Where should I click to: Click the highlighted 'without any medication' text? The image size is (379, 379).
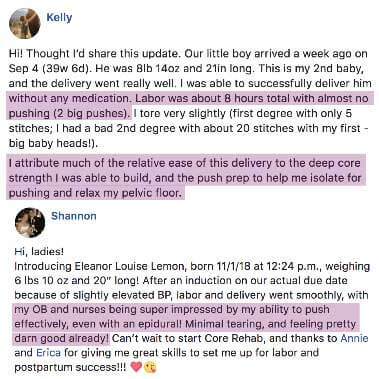click(x=71, y=98)
